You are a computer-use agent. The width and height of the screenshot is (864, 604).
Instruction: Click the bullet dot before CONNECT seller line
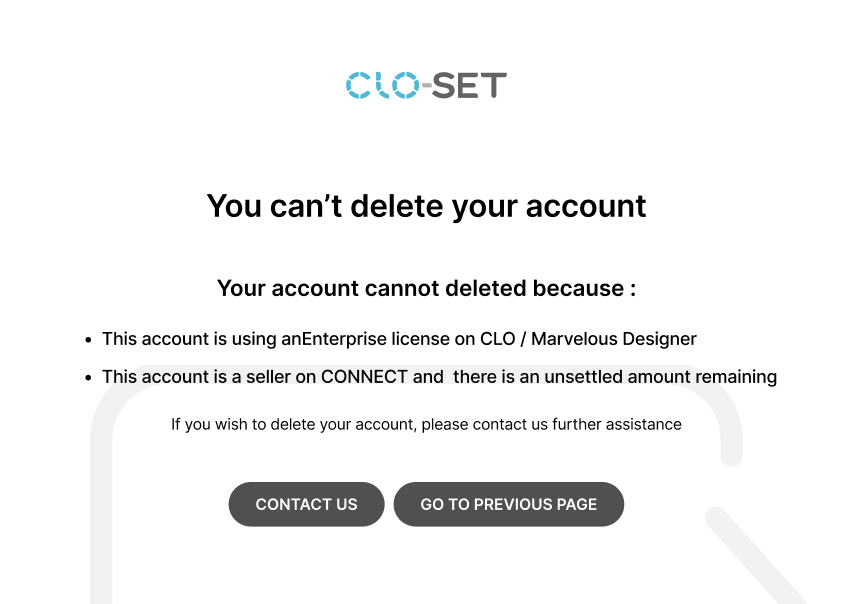click(x=88, y=378)
